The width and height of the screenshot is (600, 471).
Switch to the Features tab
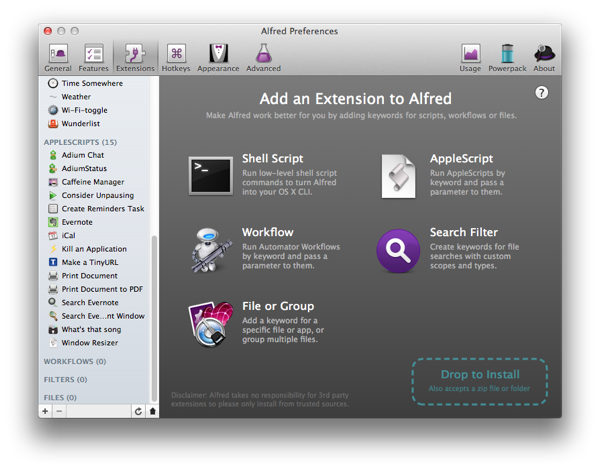click(93, 58)
